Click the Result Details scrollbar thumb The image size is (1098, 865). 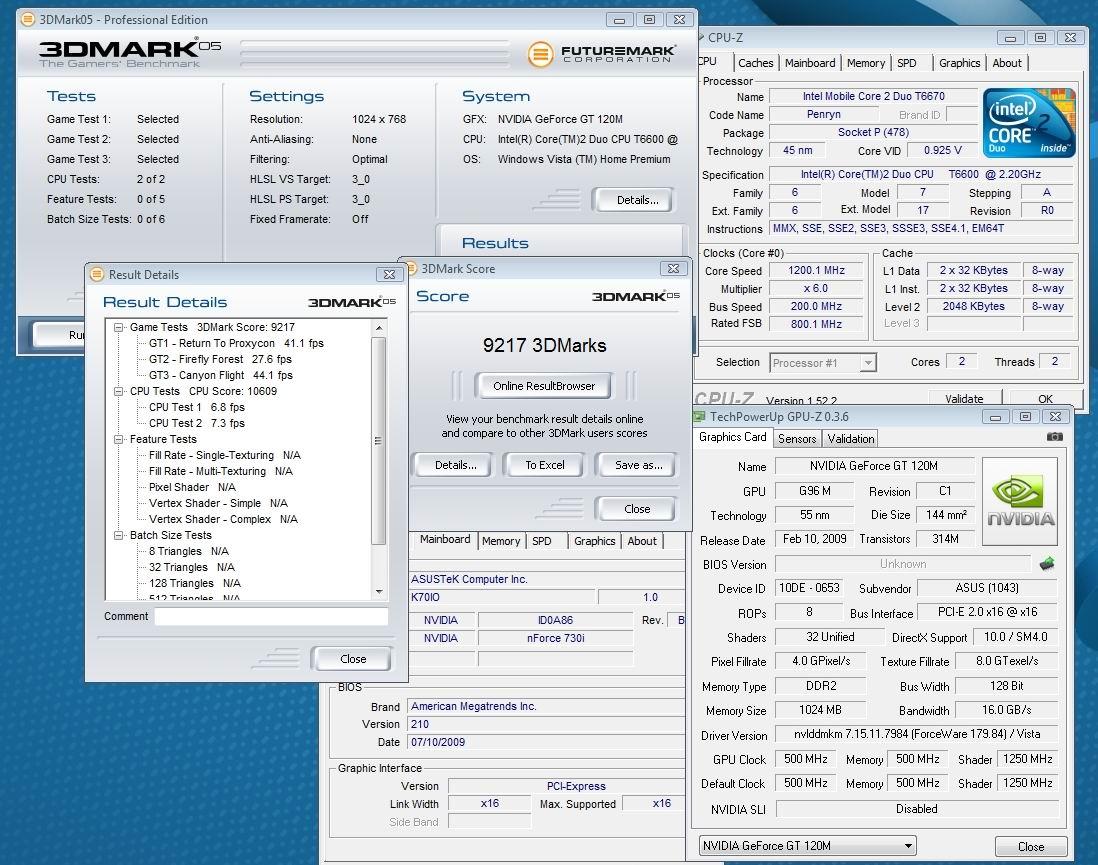coord(379,441)
